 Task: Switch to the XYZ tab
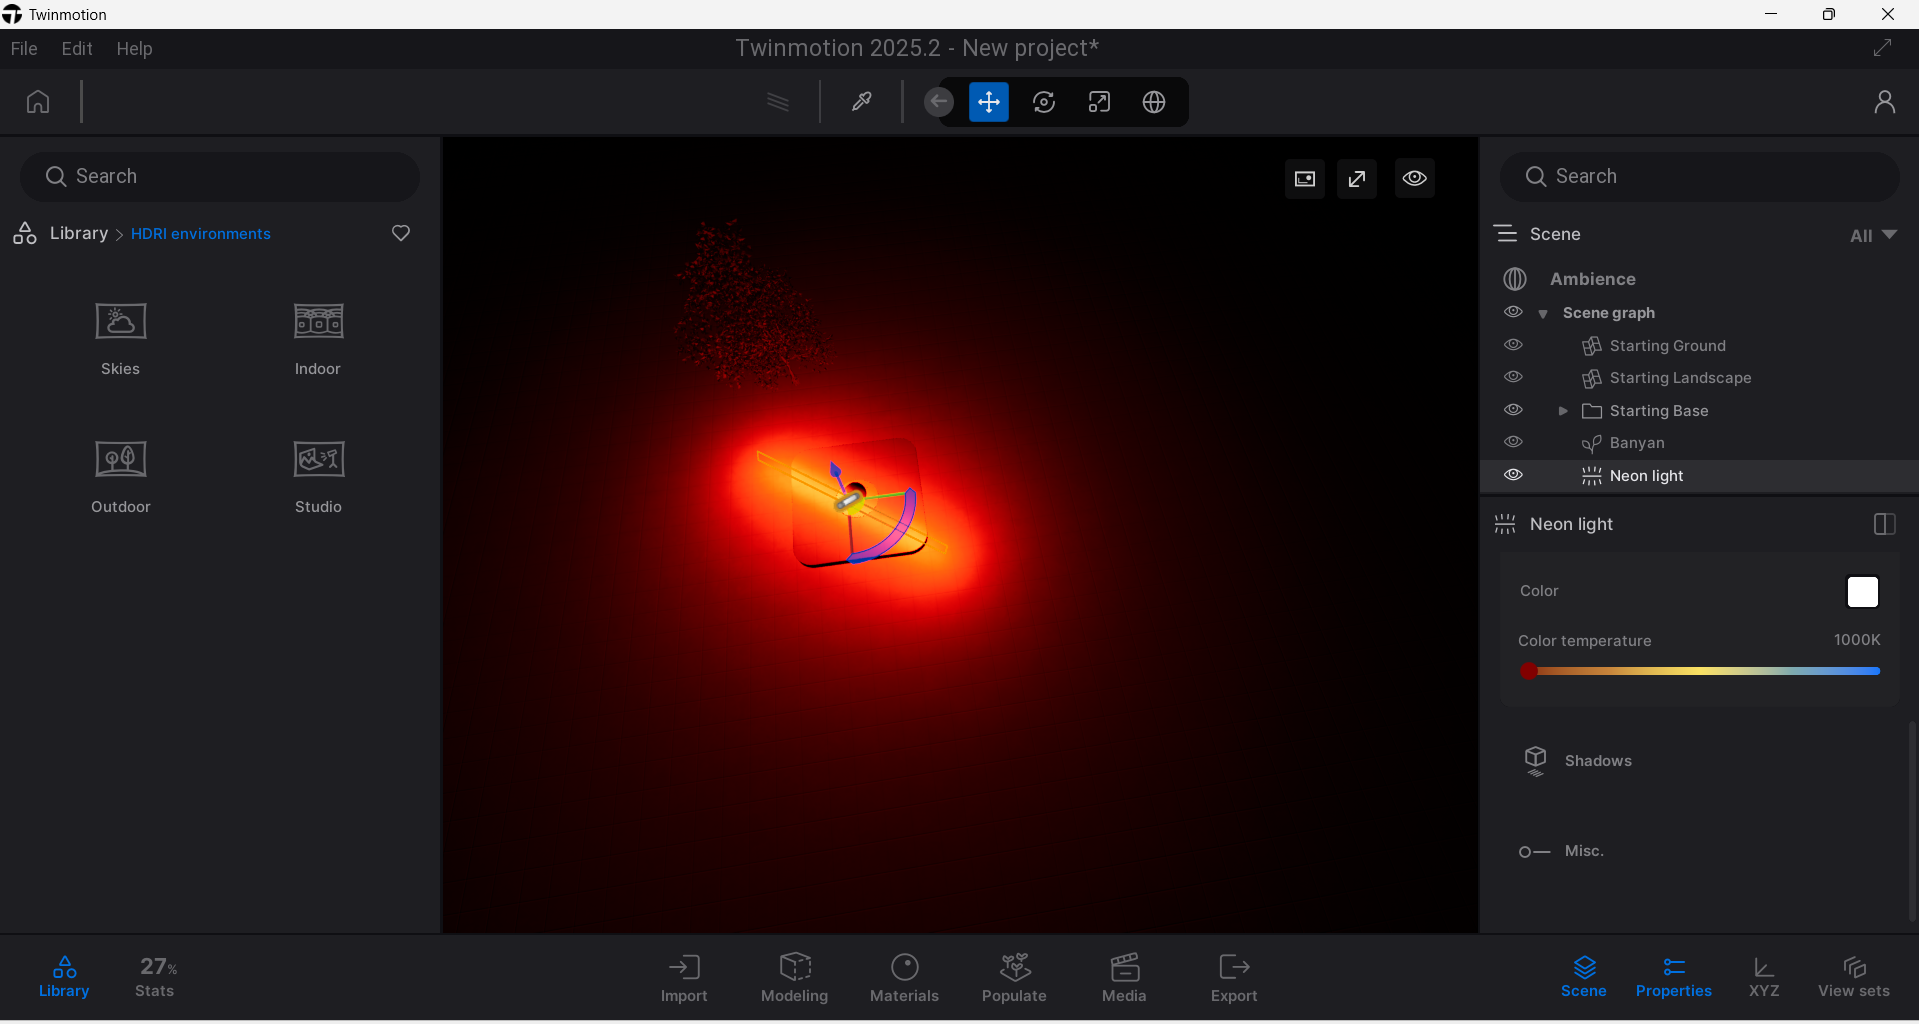point(1763,977)
